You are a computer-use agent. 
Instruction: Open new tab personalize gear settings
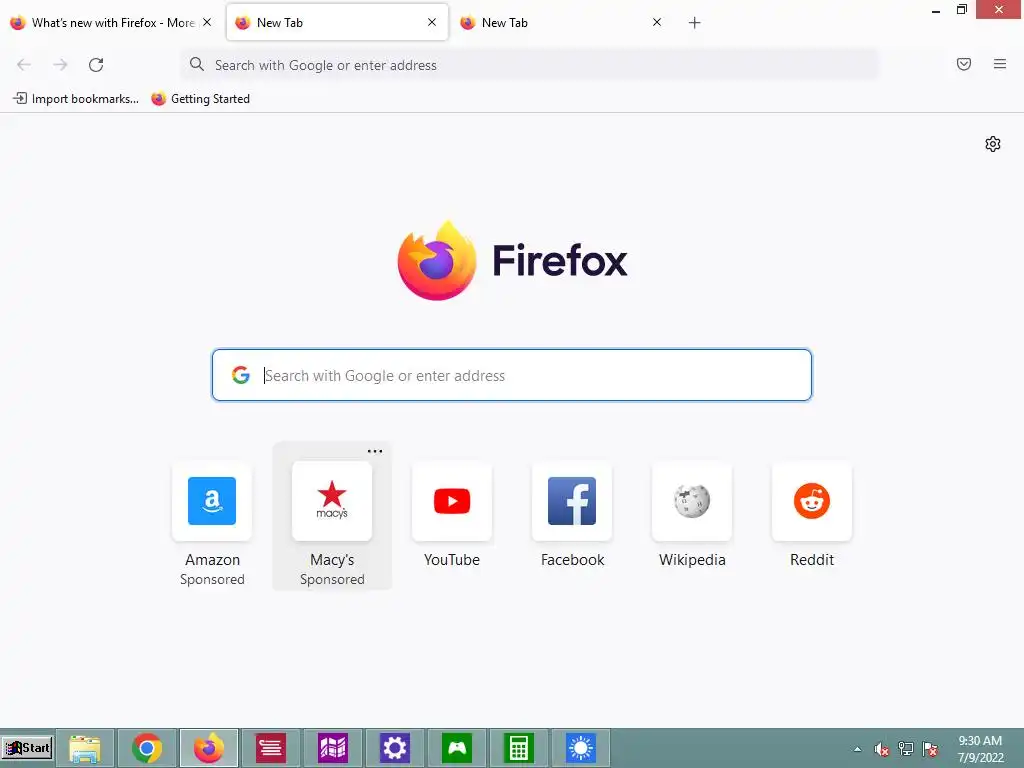pos(993,144)
